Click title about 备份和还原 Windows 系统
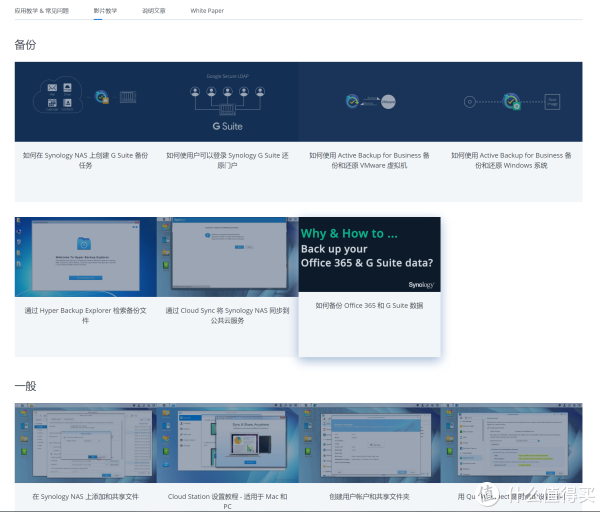The width and height of the screenshot is (600, 512). pyautogui.click(x=512, y=160)
